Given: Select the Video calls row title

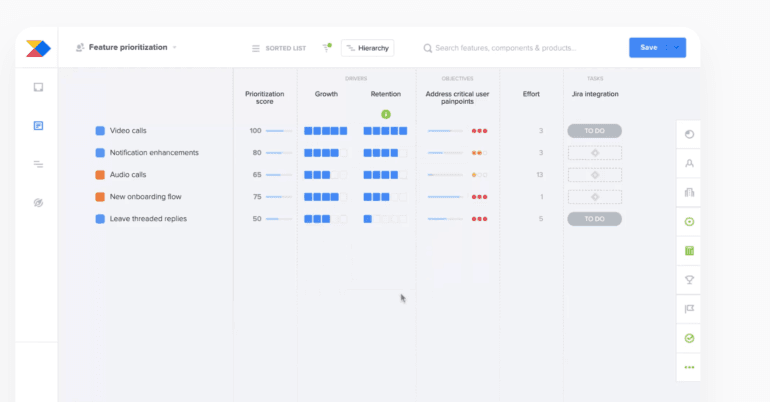Looking at the screenshot, I should [x=128, y=131].
